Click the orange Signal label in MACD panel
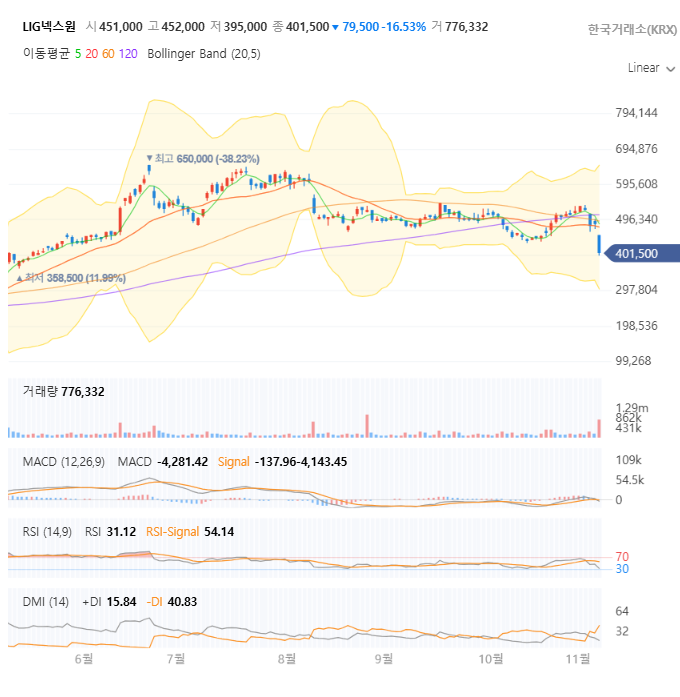The width and height of the screenshot is (680, 697). [x=234, y=462]
